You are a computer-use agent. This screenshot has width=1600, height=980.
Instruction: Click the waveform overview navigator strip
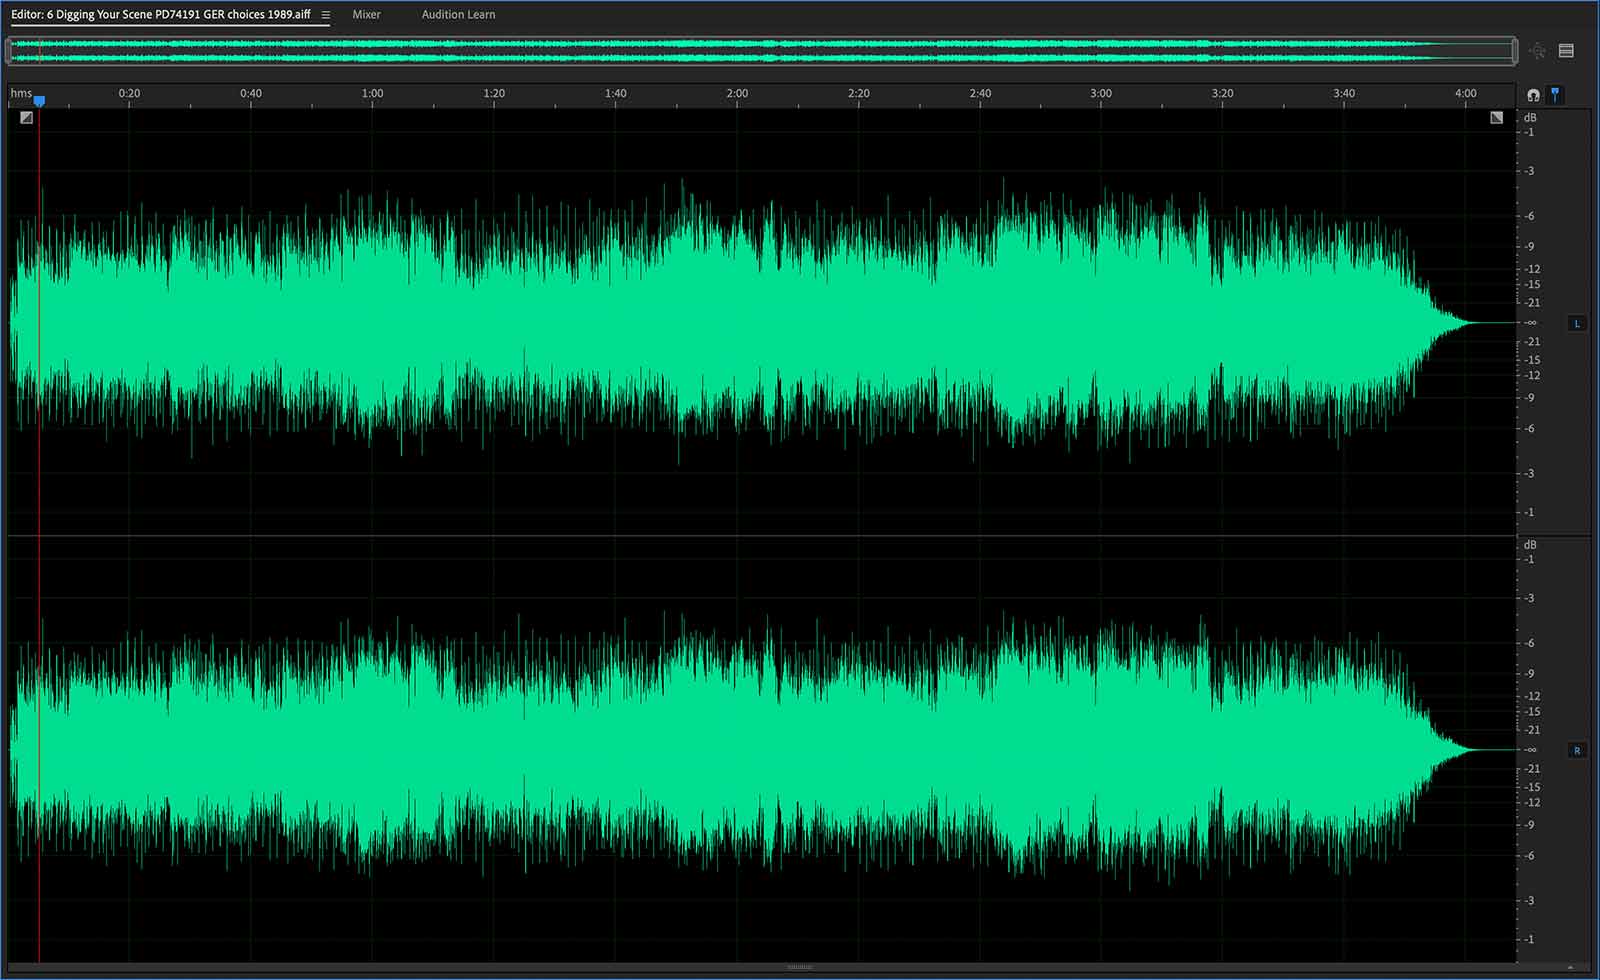[x=750, y=51]
